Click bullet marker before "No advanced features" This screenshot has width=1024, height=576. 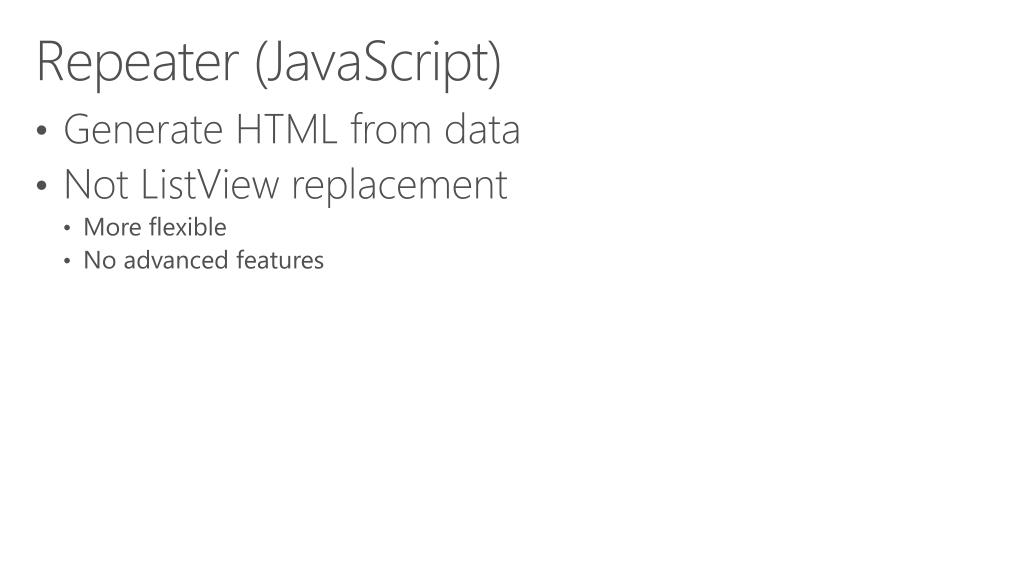pyautogui.click(x=67, y=262)
